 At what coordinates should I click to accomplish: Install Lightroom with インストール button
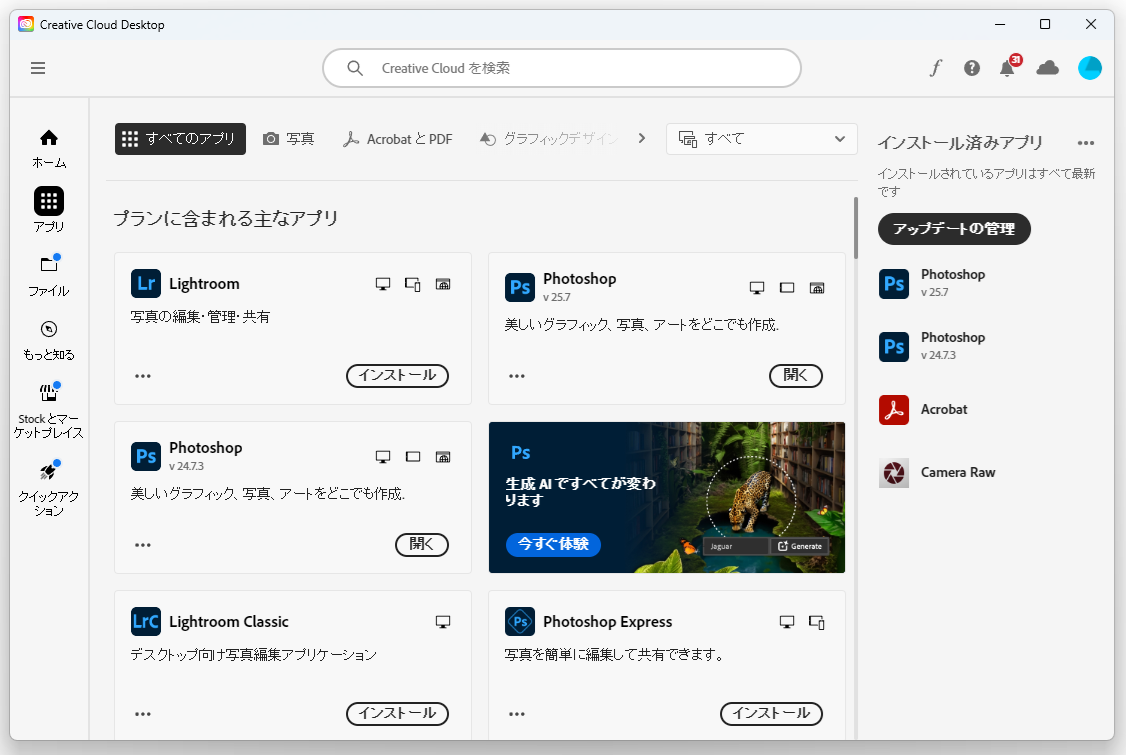[x=397, y=375]
